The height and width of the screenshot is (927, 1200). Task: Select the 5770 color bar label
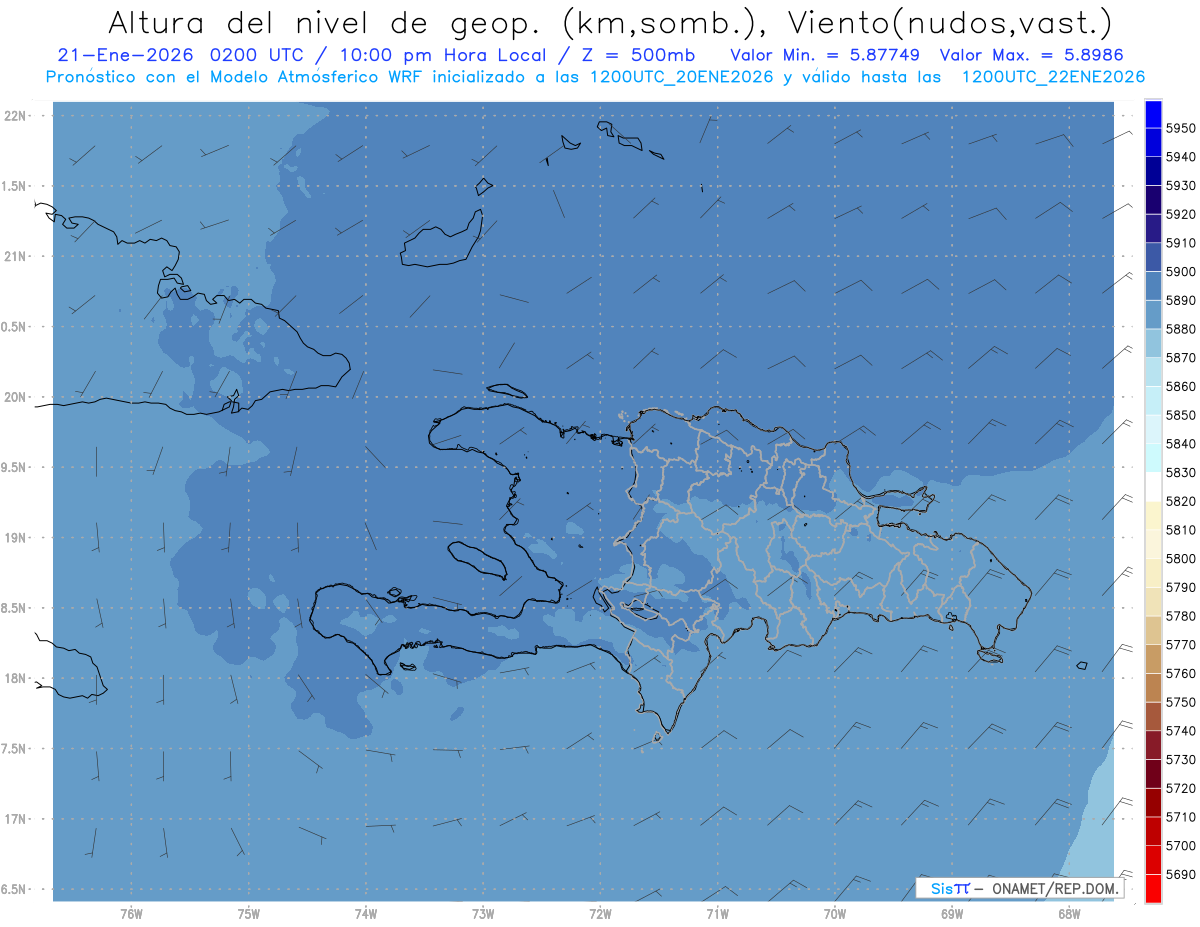click(1180, 644)
